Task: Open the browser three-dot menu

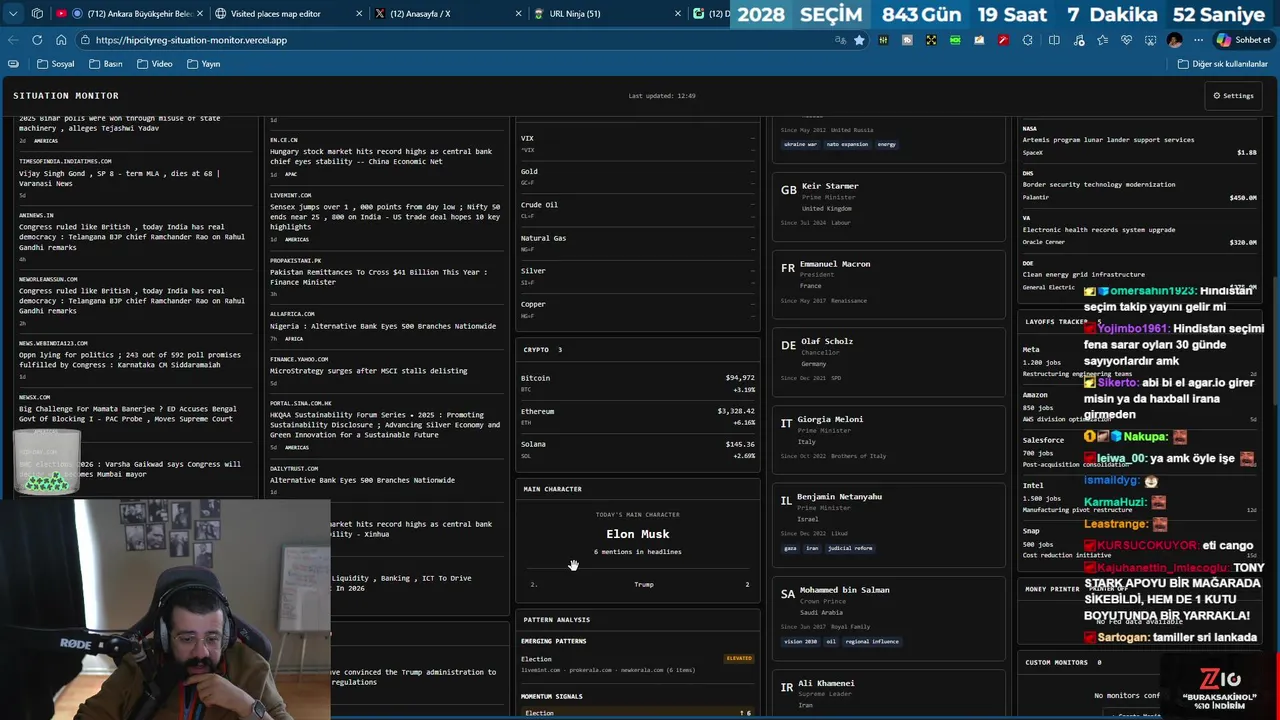Action: 1198,40
